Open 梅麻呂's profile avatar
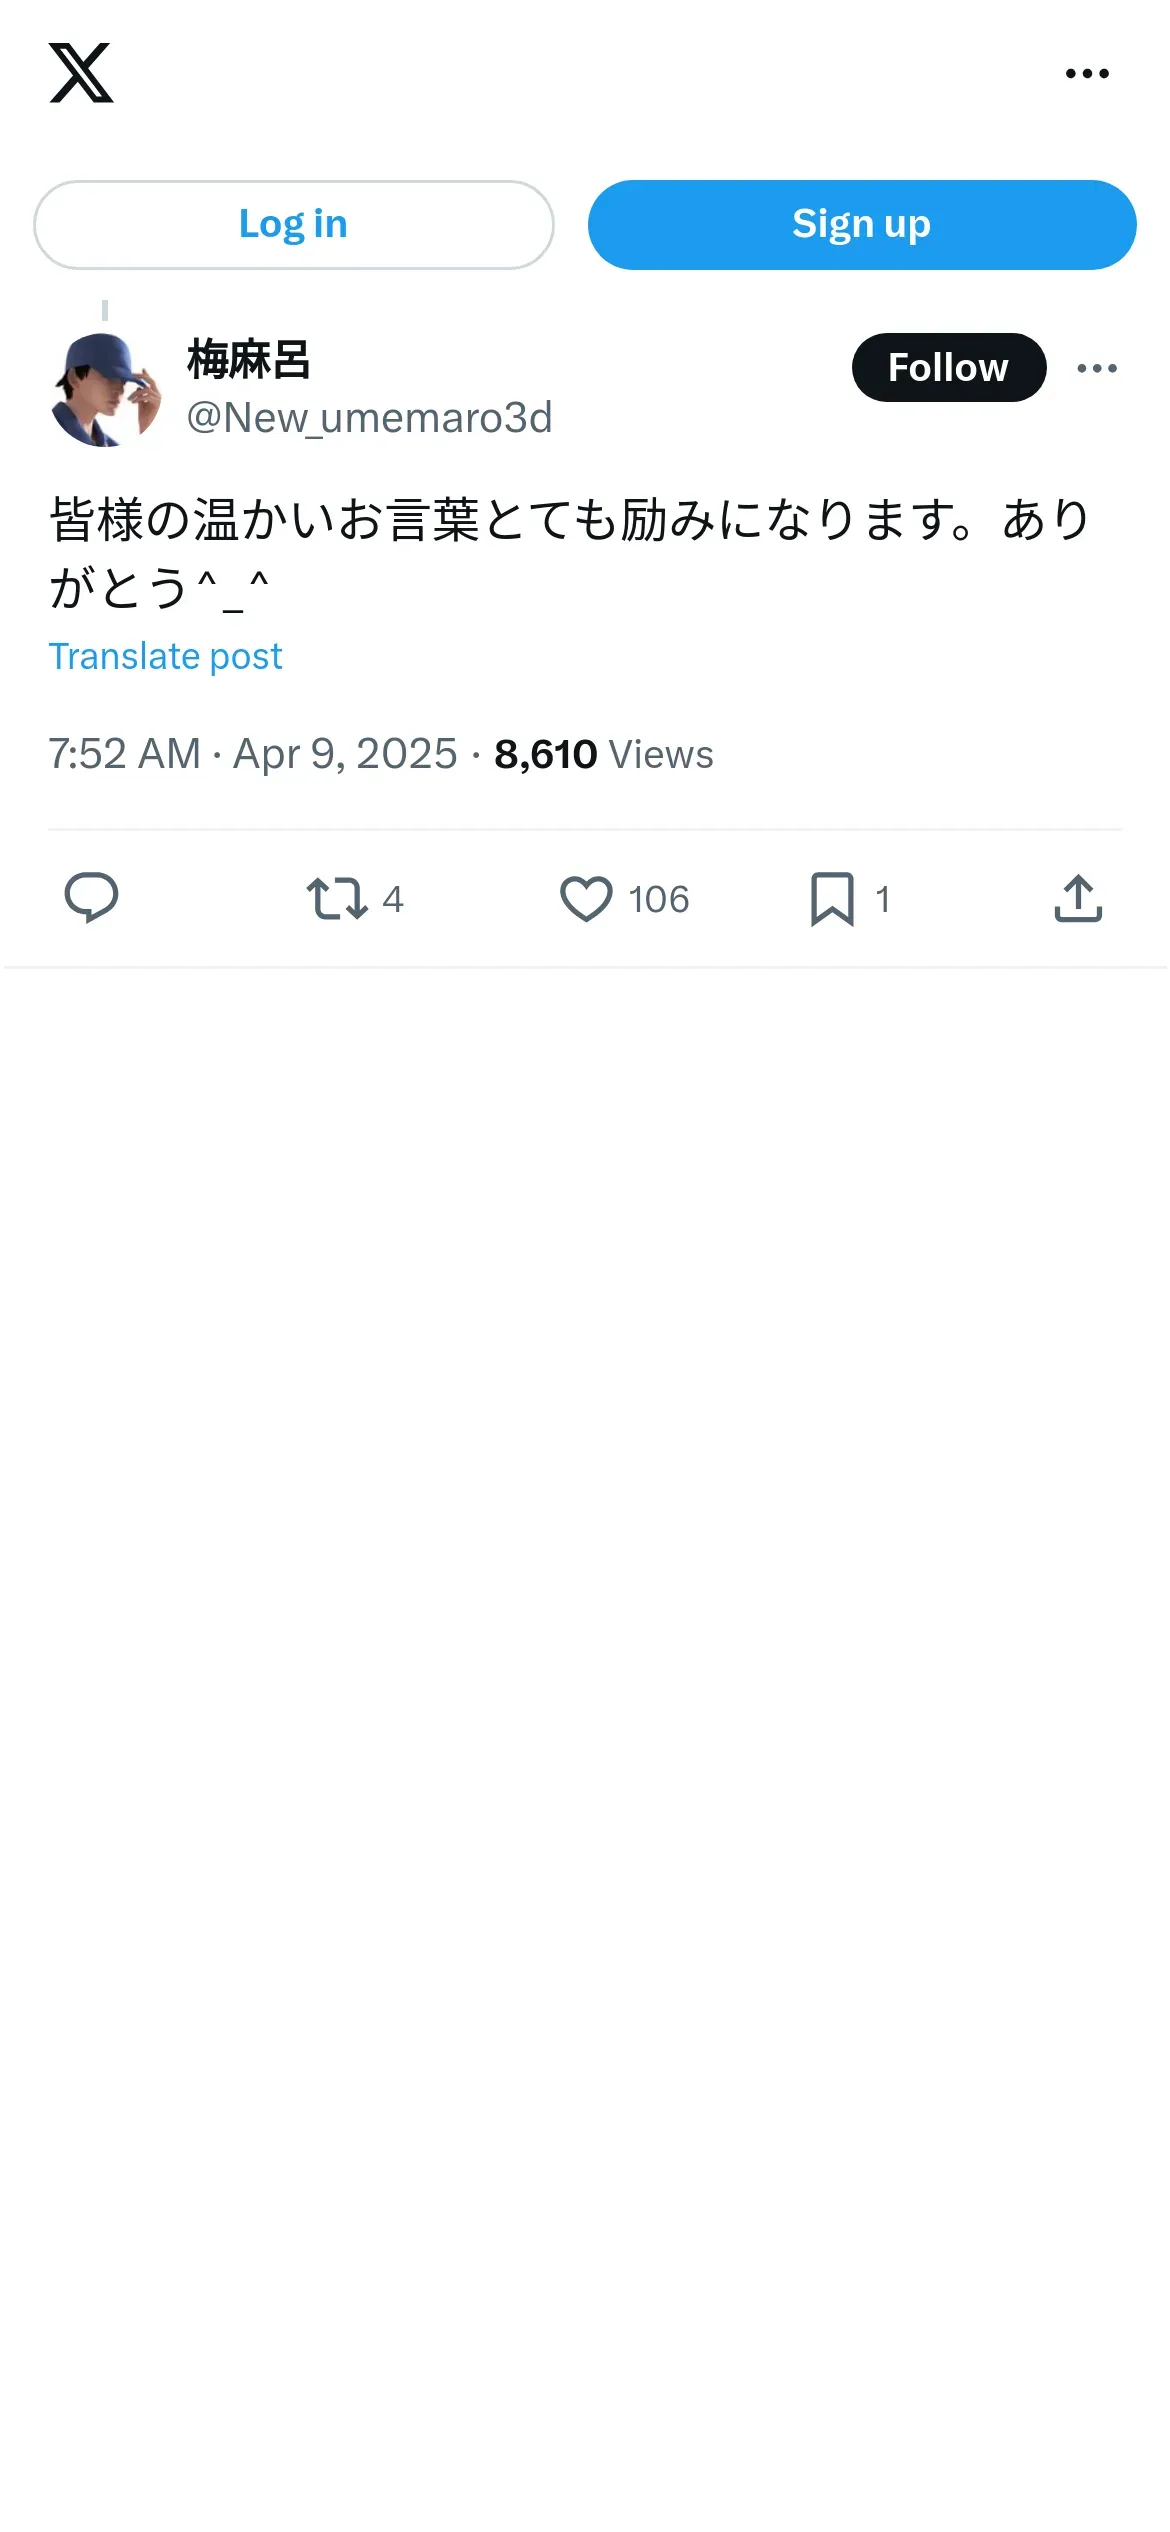1170x2532 pixels. [x=105, y=390]
